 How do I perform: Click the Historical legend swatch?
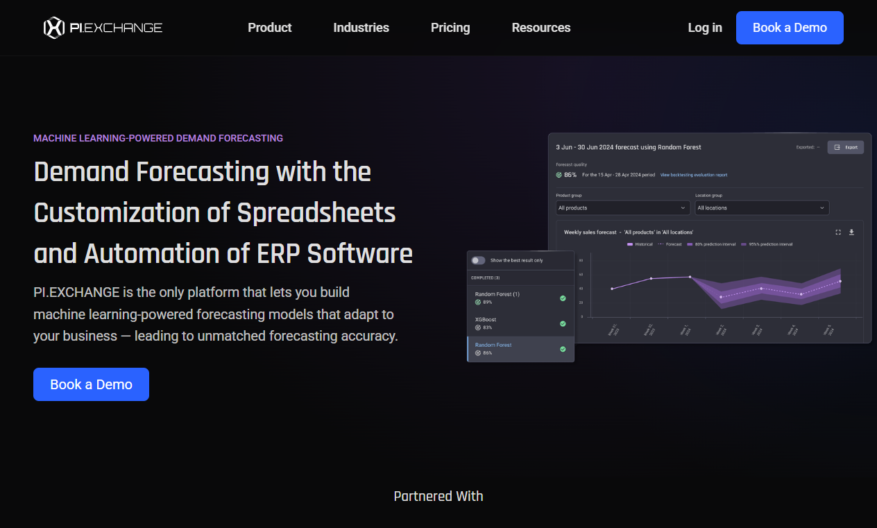tap(630, 244)
